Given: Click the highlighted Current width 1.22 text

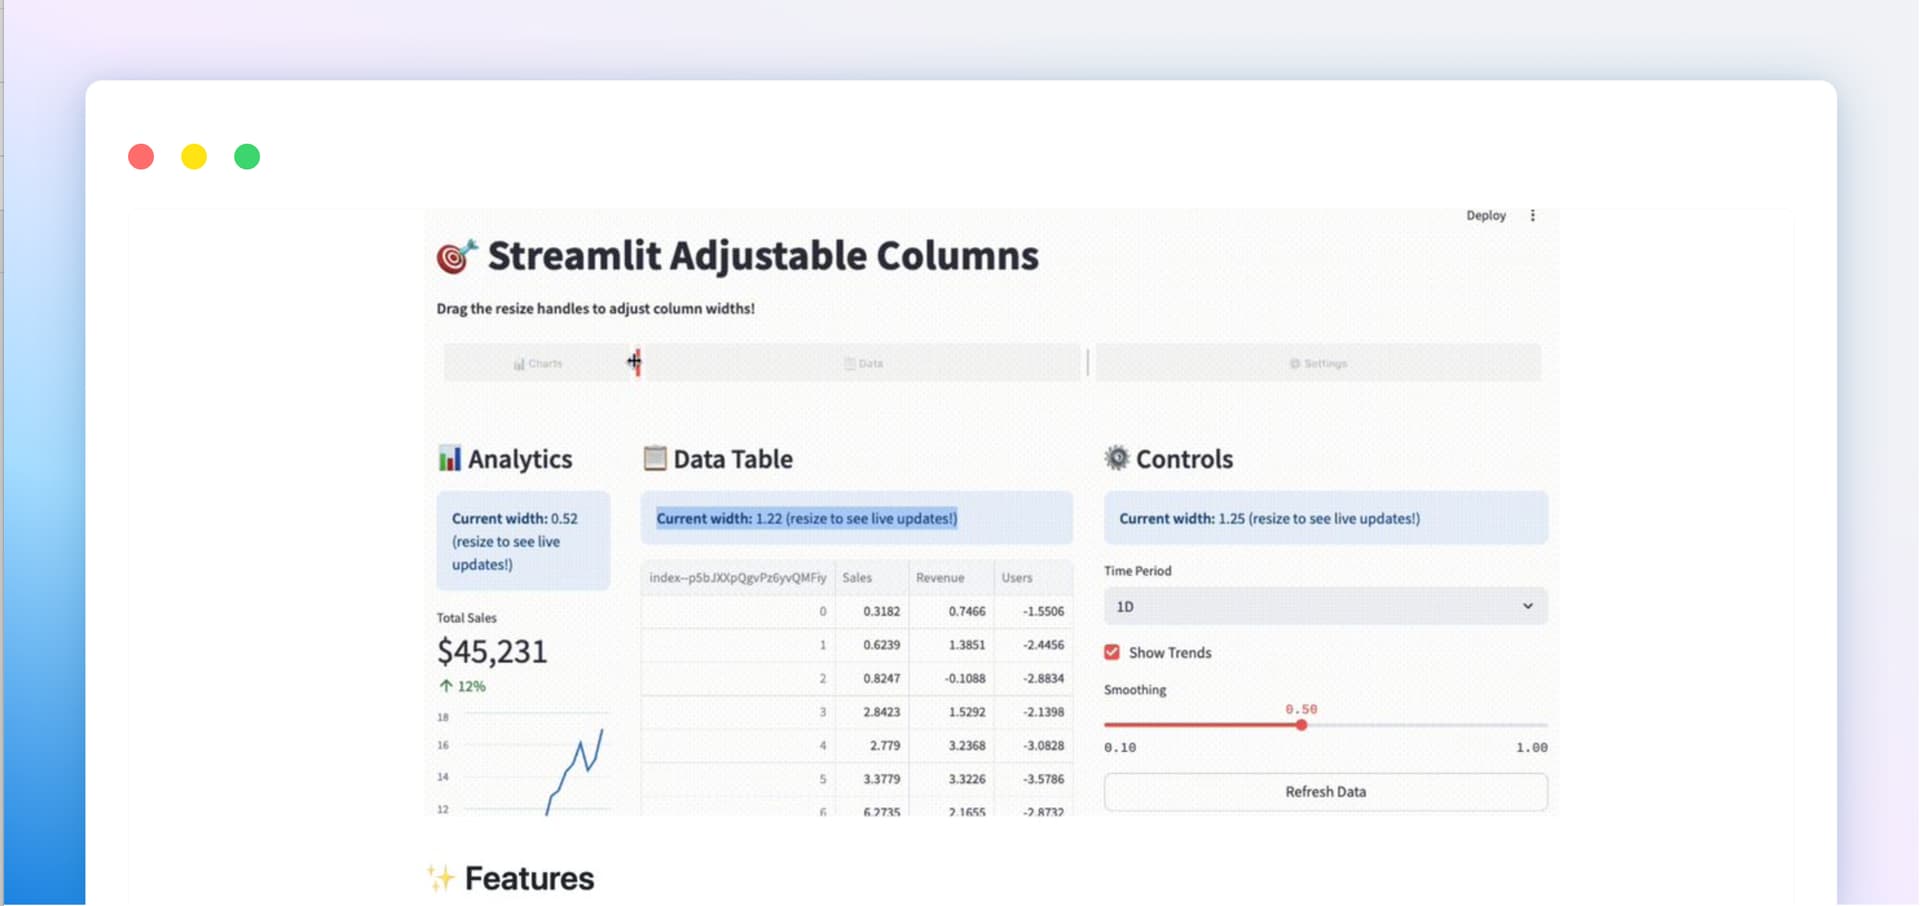Looking at the screenshot, I should pos(807,518).
